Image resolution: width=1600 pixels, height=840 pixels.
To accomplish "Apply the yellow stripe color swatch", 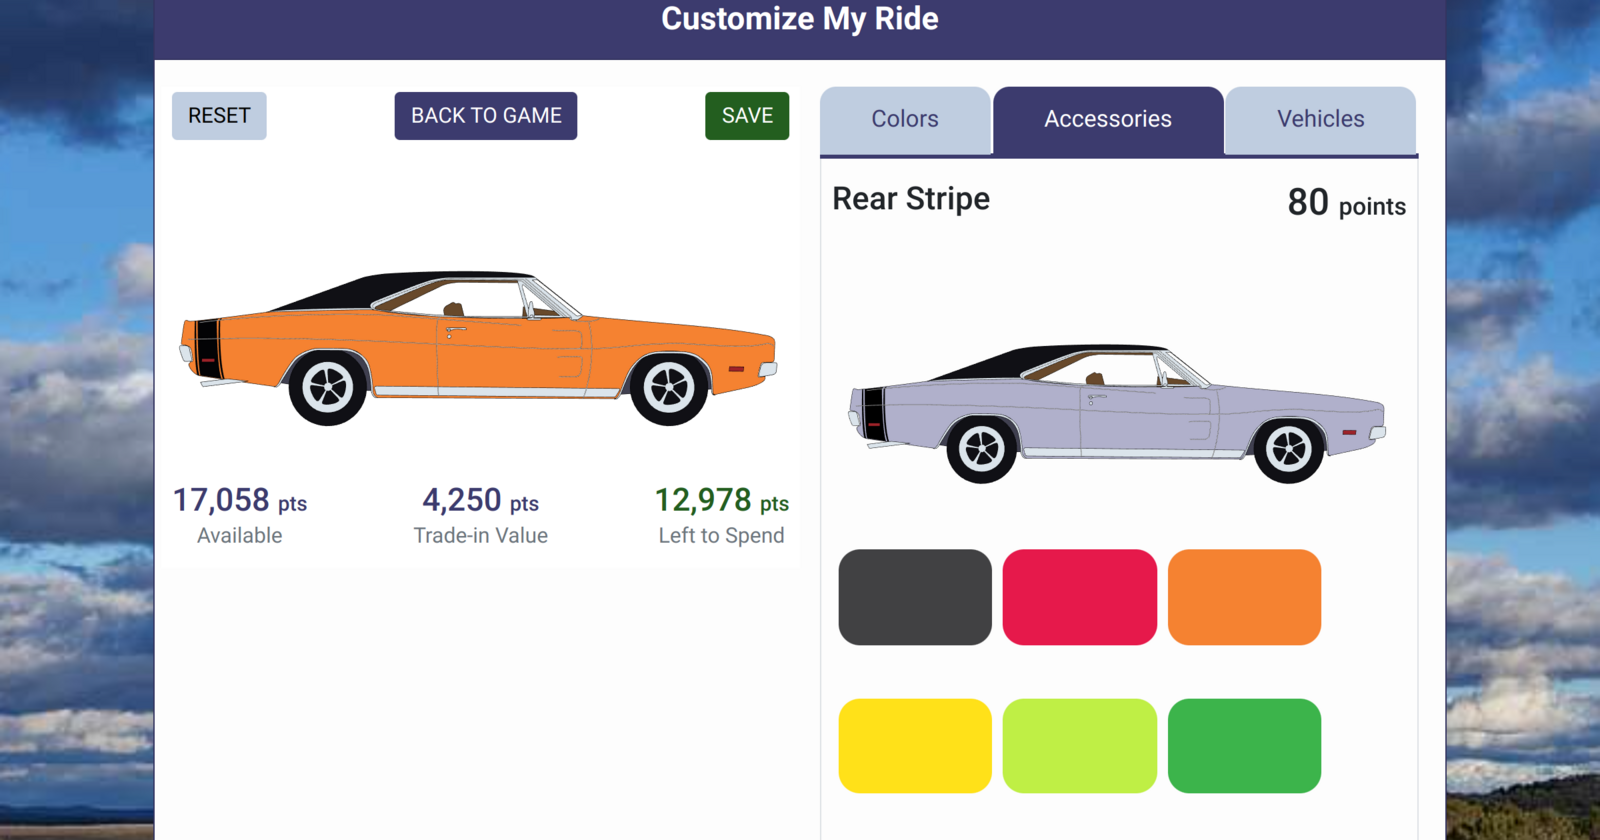I will 915,746.
